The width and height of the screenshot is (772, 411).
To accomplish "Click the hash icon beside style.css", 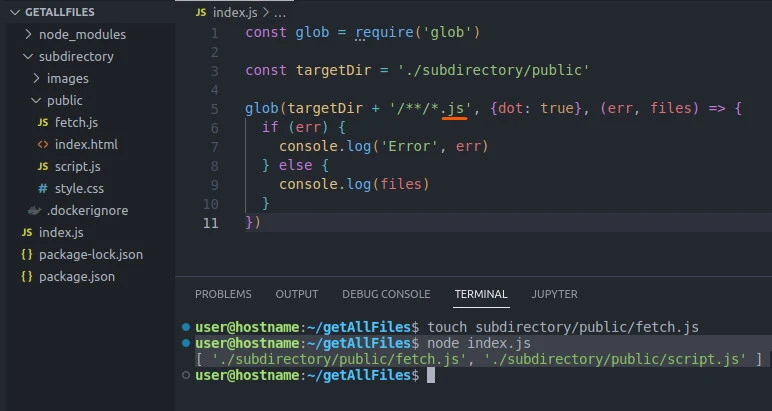I will tap(43, 189).
